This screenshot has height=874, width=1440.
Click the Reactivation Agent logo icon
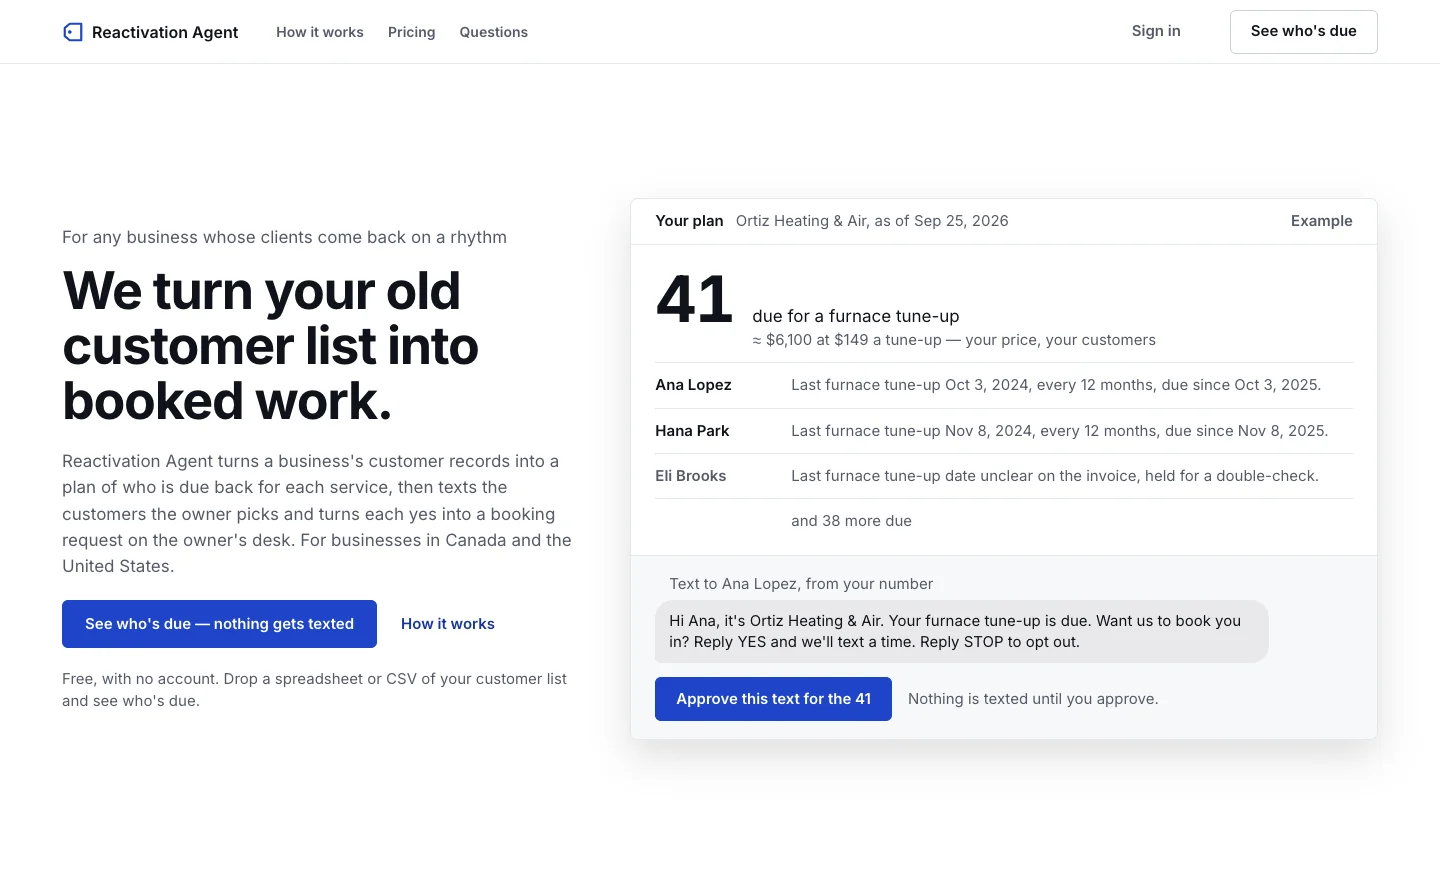[73, 32]
